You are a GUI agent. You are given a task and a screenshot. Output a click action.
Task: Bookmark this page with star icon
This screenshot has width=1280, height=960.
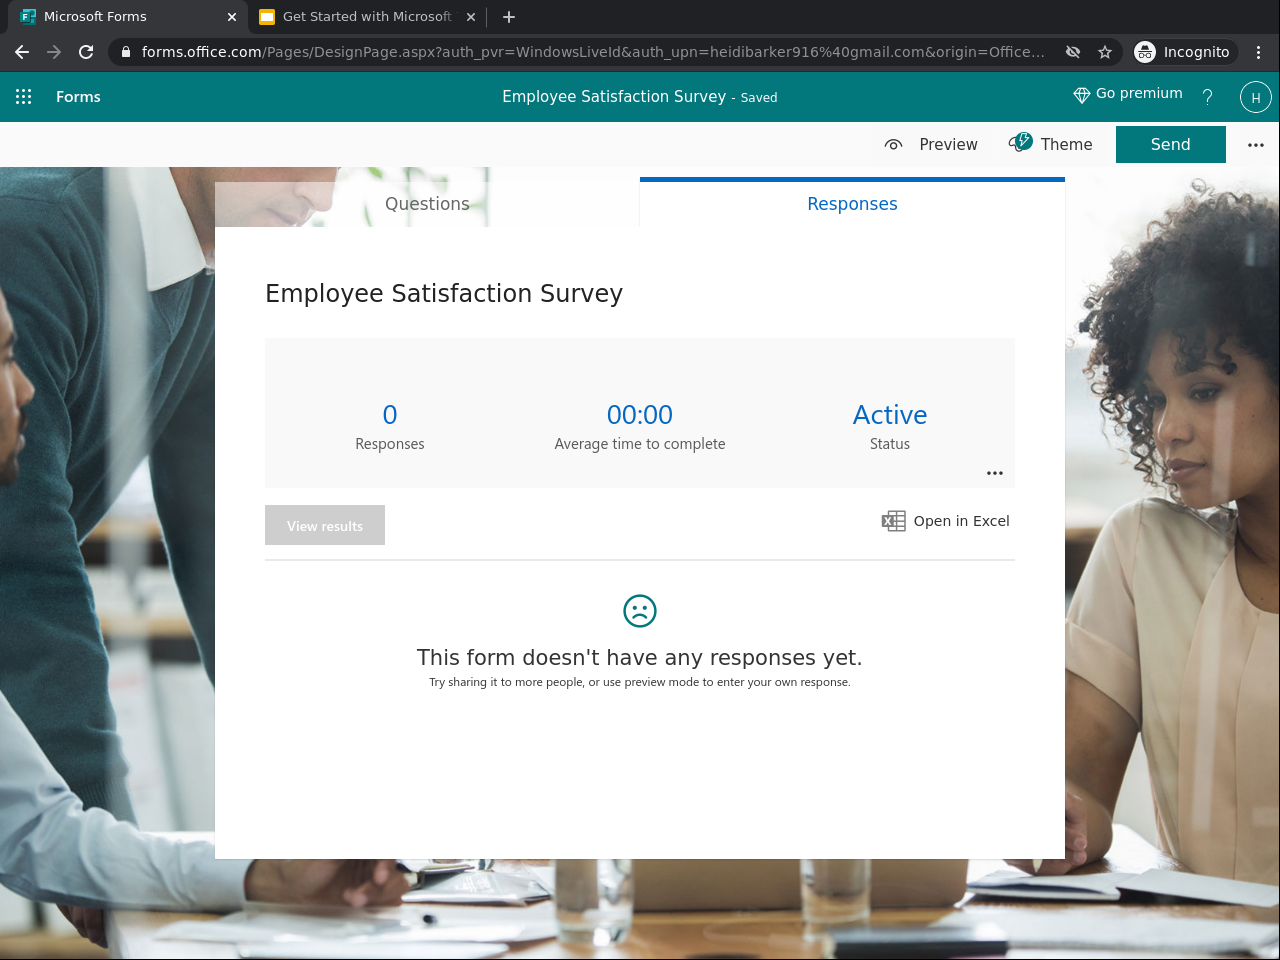click(1105, 52)
